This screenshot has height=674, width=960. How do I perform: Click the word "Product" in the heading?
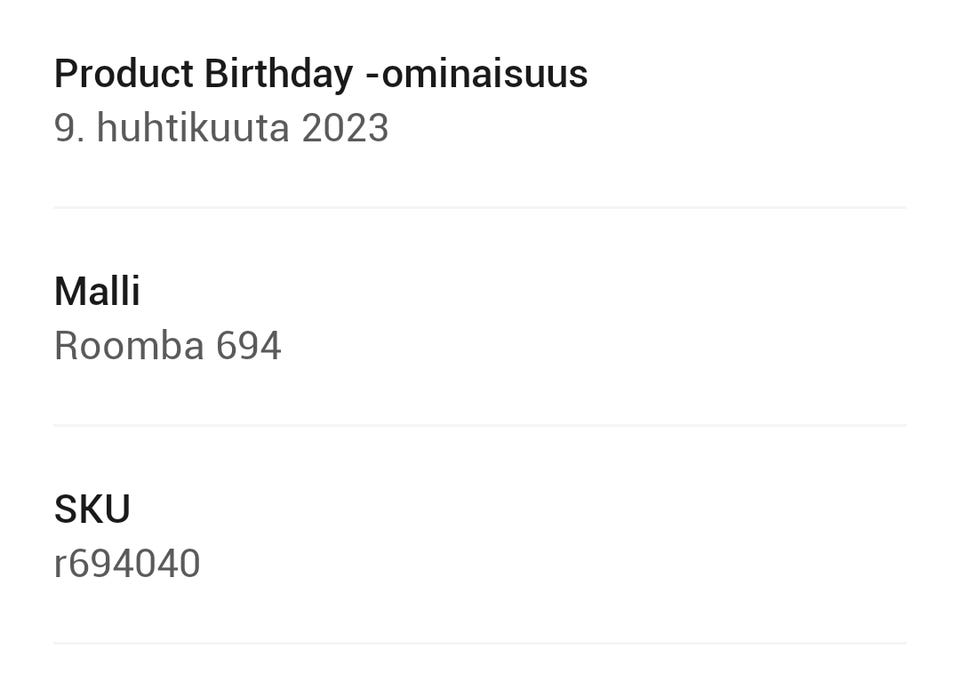[123, 74]
